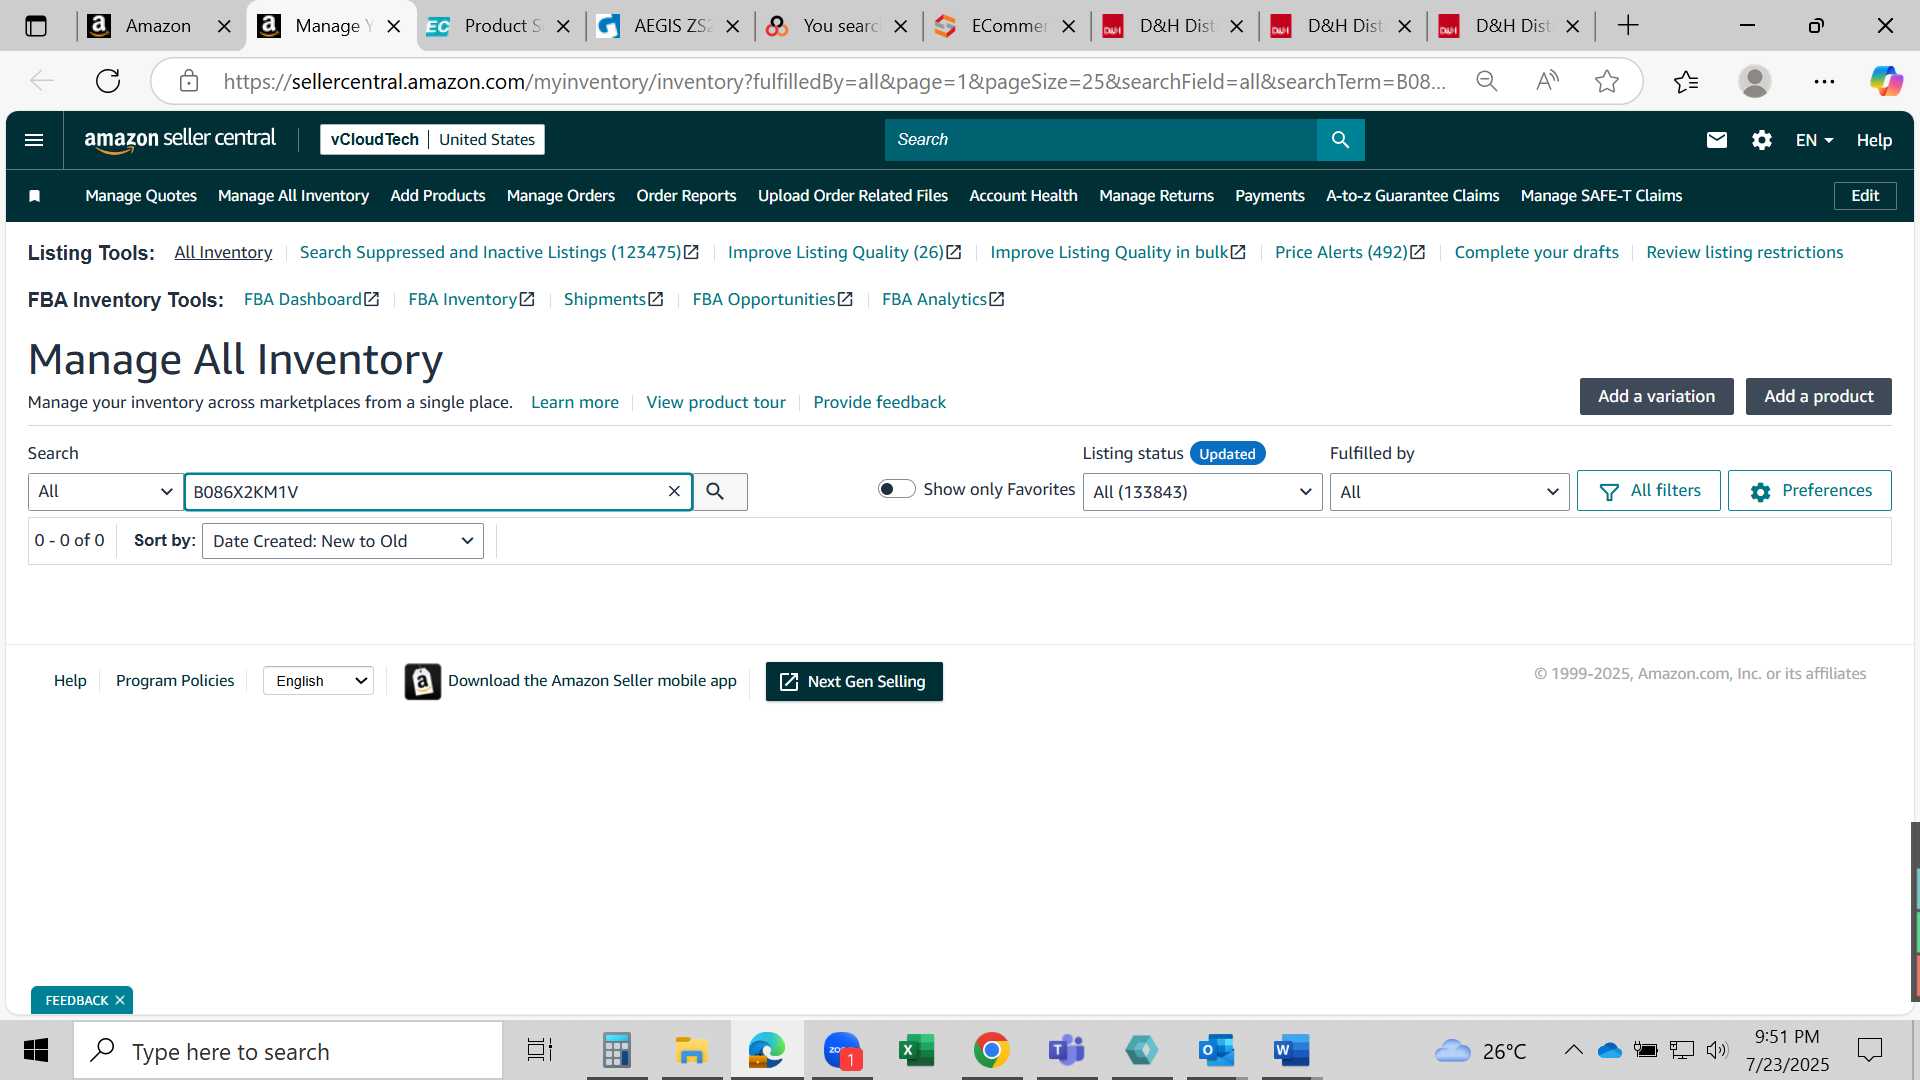Click the Add a product button
Viewport: 1920px width, 1080px height.
pos(1818,396)
